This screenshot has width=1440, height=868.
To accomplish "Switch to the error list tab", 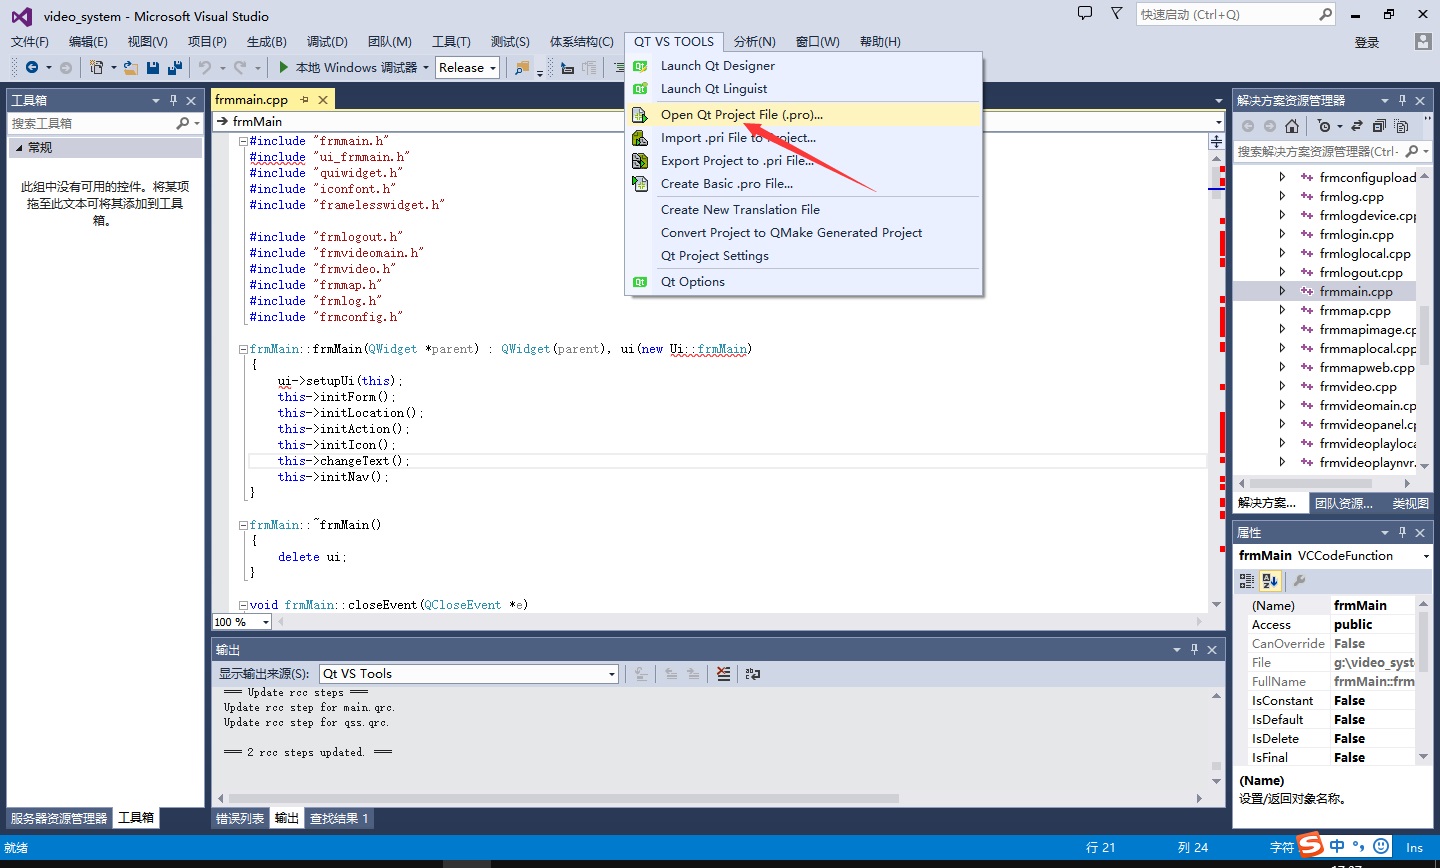I will (x=240, y=818).
